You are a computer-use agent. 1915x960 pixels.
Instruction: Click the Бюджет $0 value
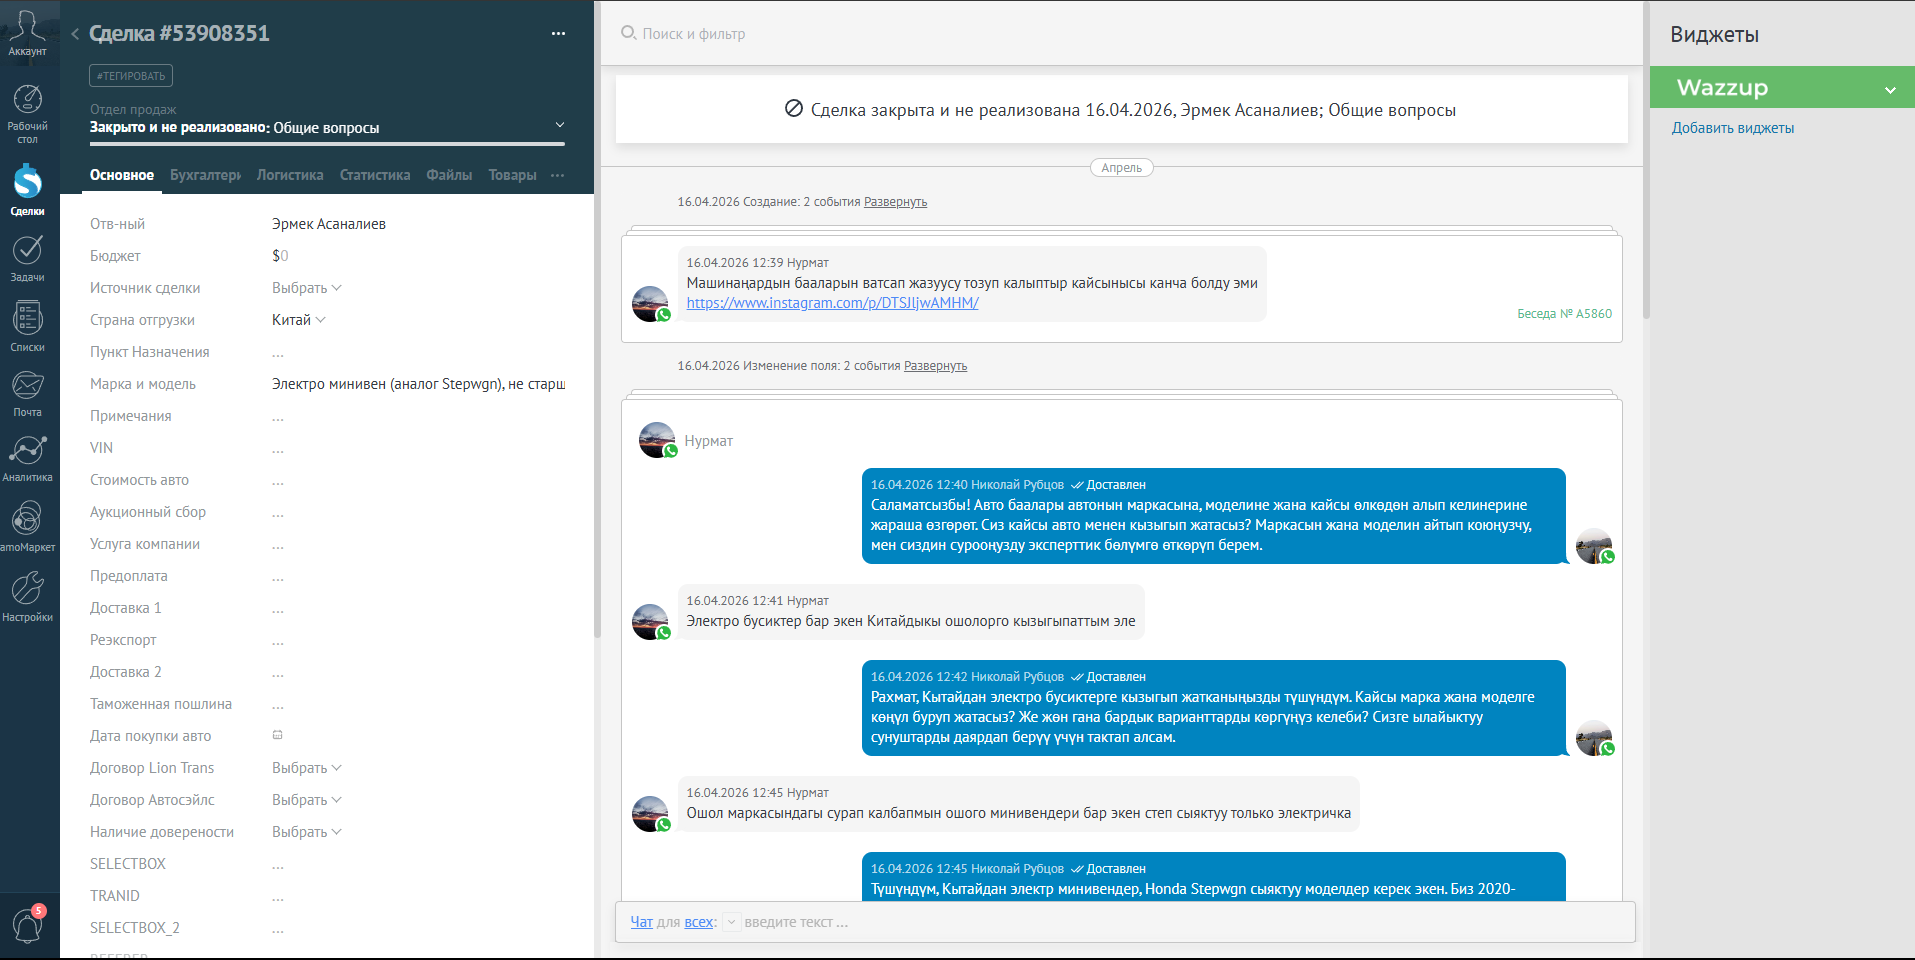[280, 256]
